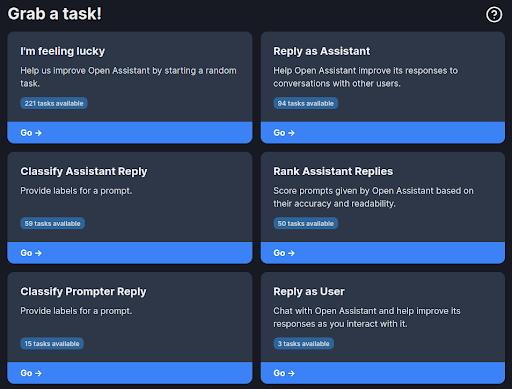Click description 'Help Open Assistant improve its responses'

pos(365,77)
